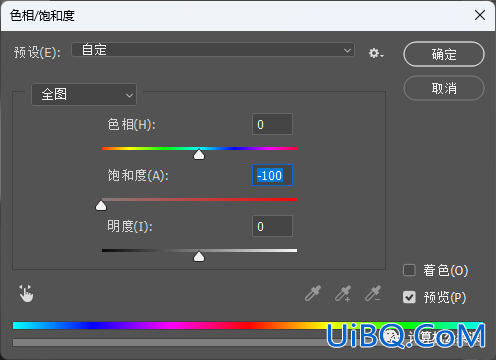Click the 饱和度 saturation slider handle
The width and height of the screenshot is (496, 360).
[x=101, y=206]
